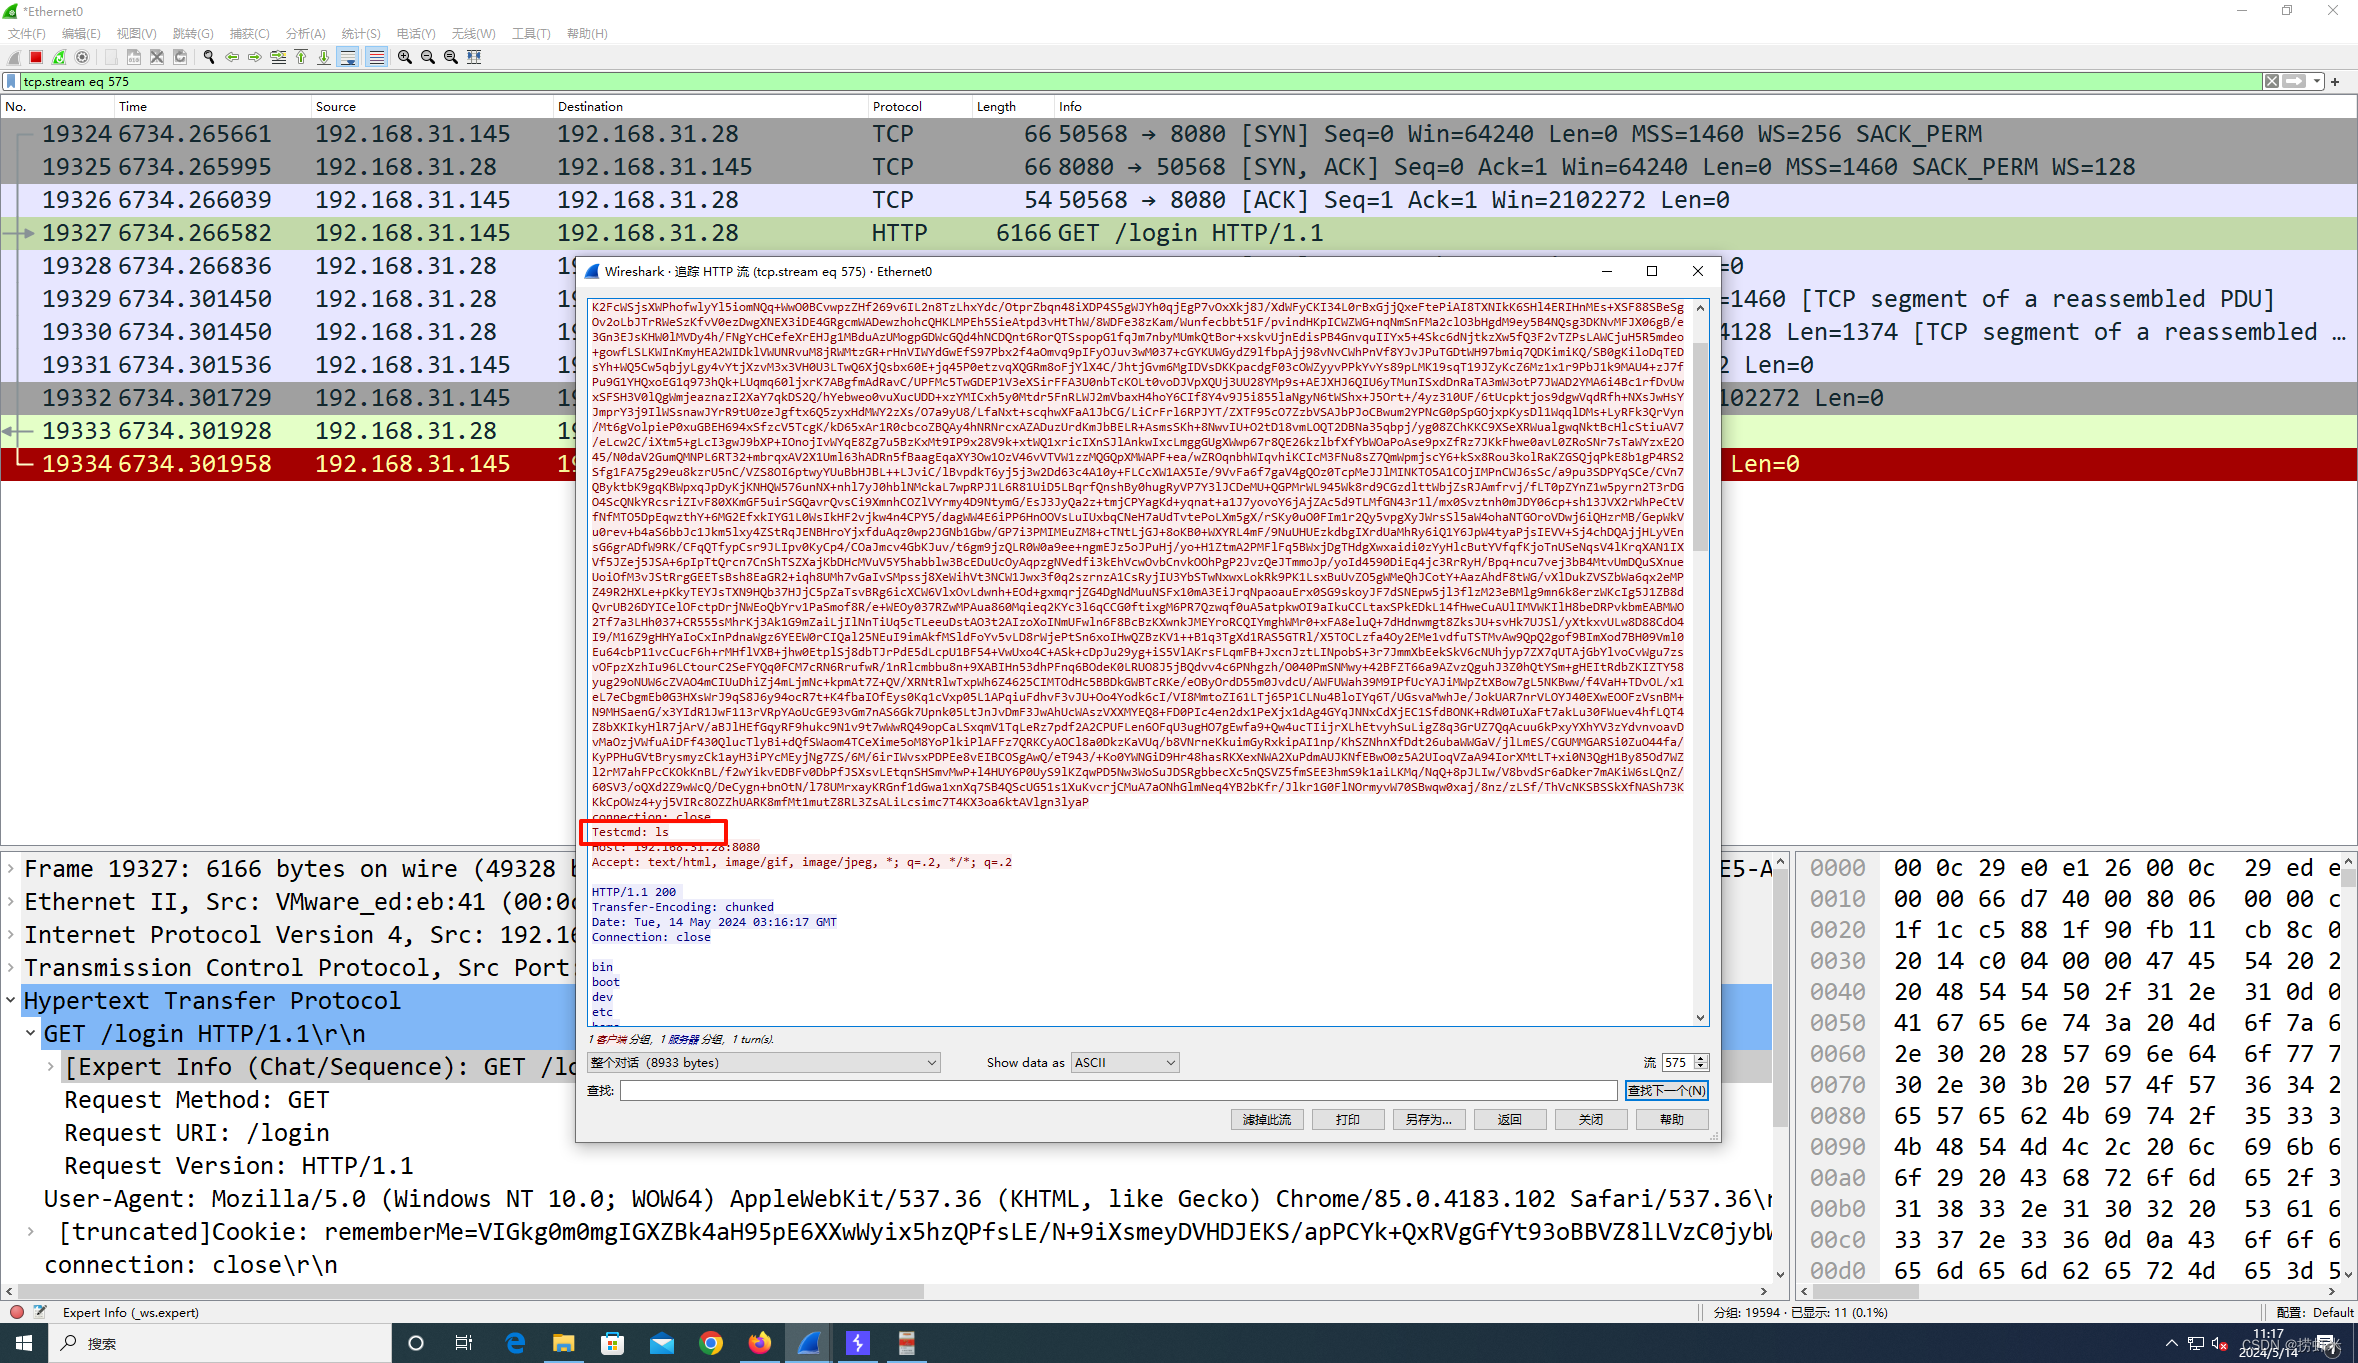The width and height of the screenshot is (2358, 1363).
Task: Collapse Hypertext Transfer Protocol node
Action: click(10, 1001)
